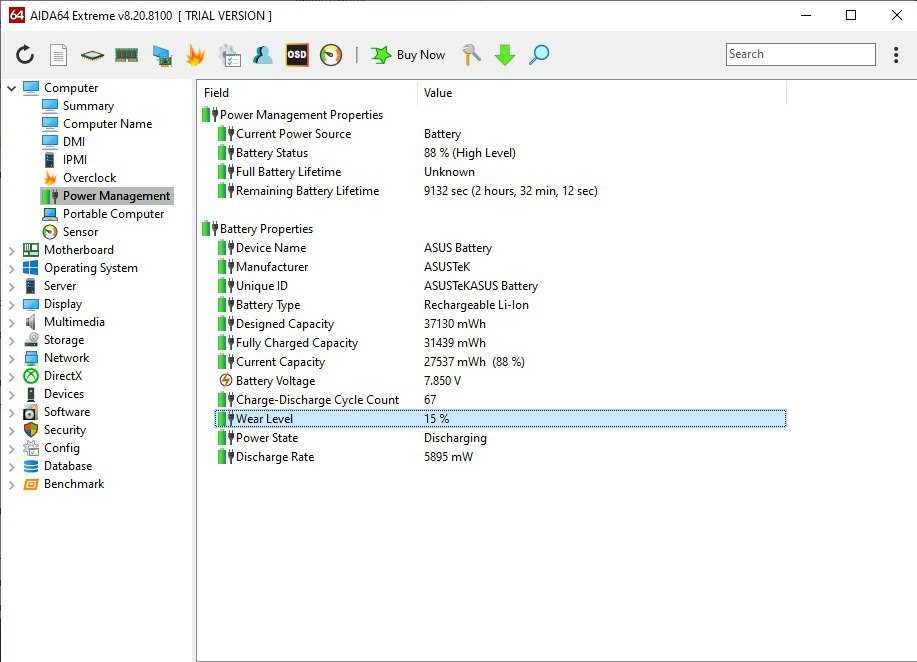Open the Report page icon

point(58,55)
